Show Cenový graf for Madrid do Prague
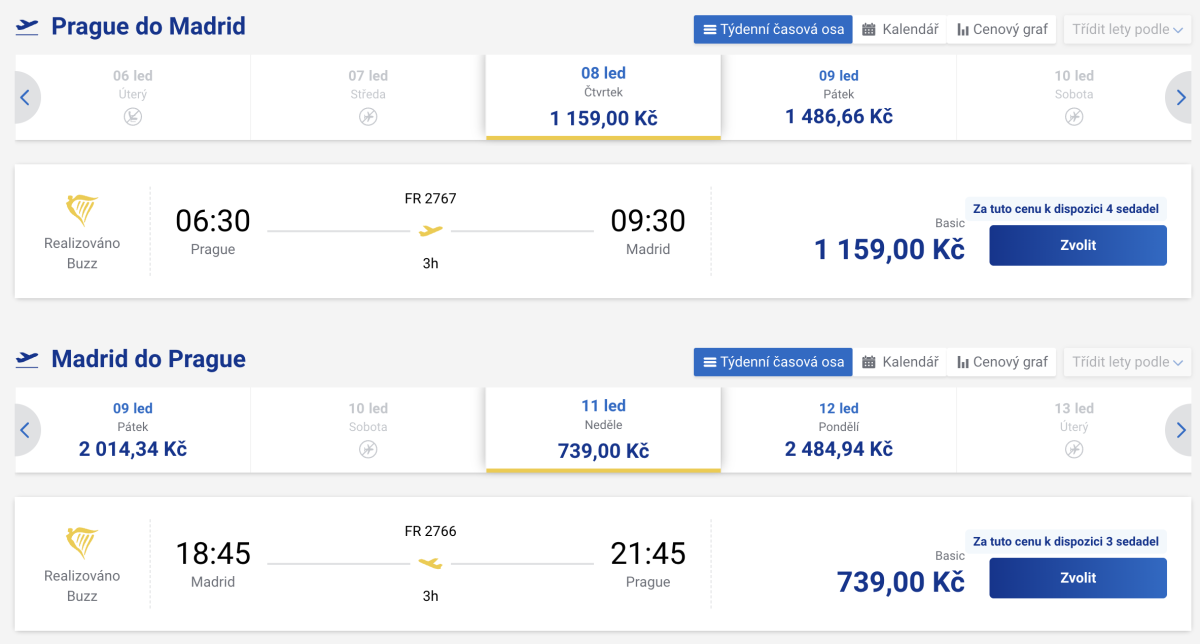This screenshot has width=1200, height=644. (x=1002, y=362)
